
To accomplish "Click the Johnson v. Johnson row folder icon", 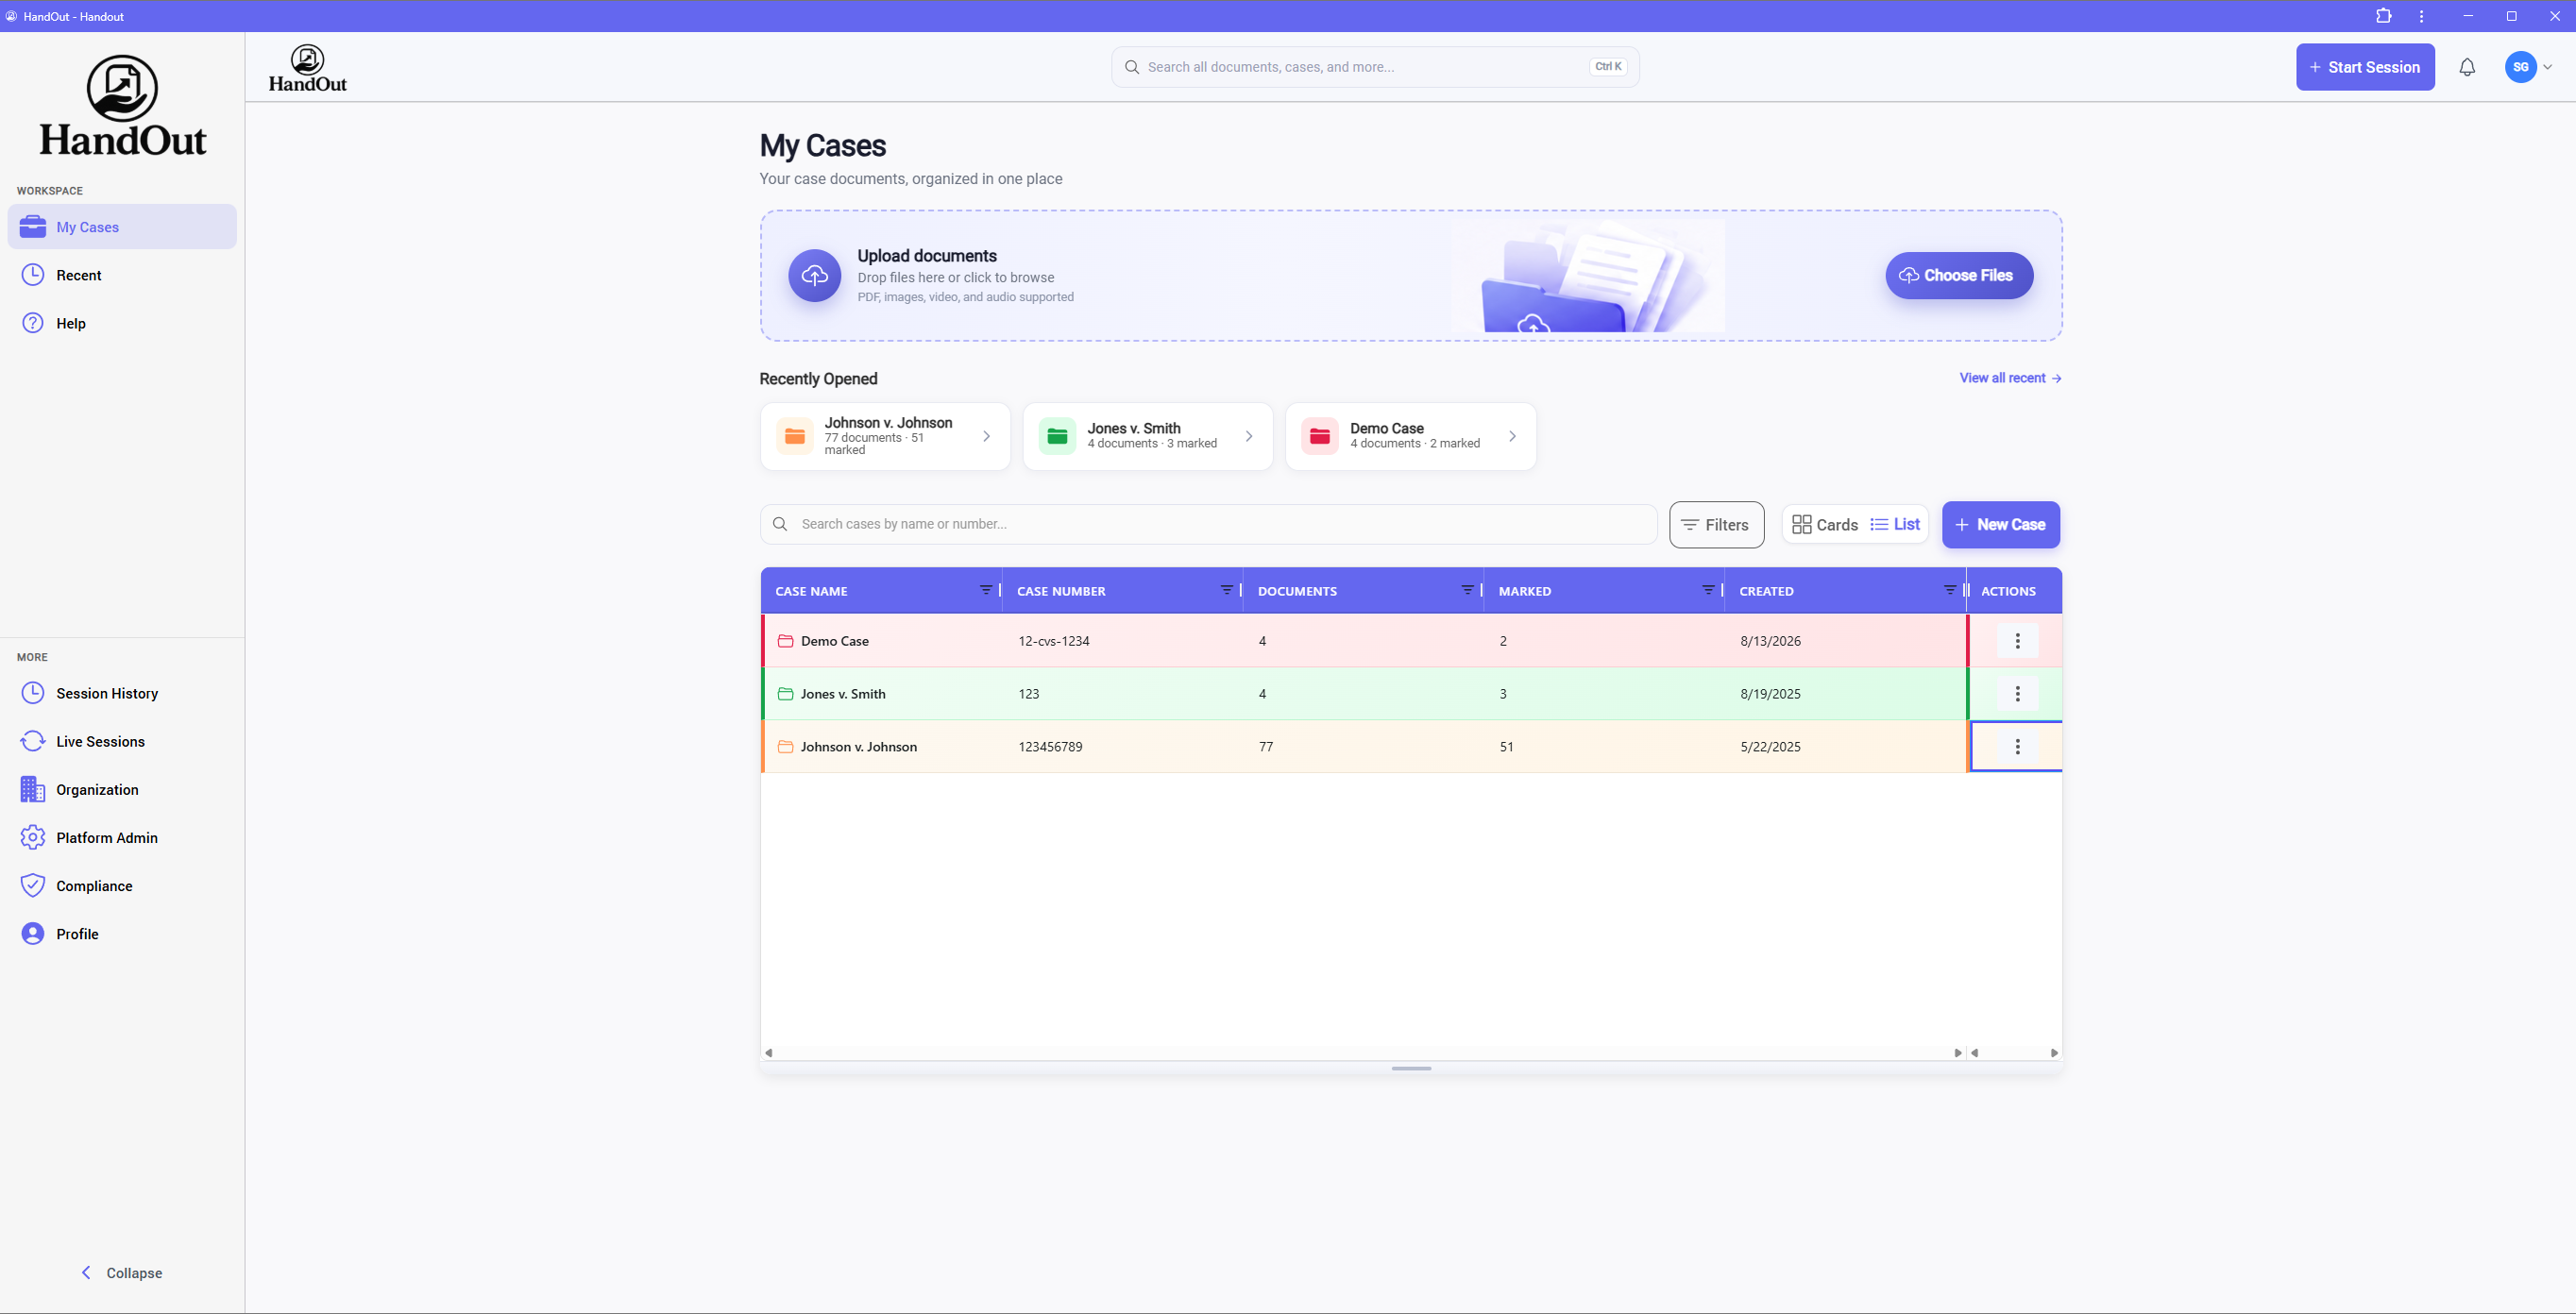I will click(x=786, y=747).
